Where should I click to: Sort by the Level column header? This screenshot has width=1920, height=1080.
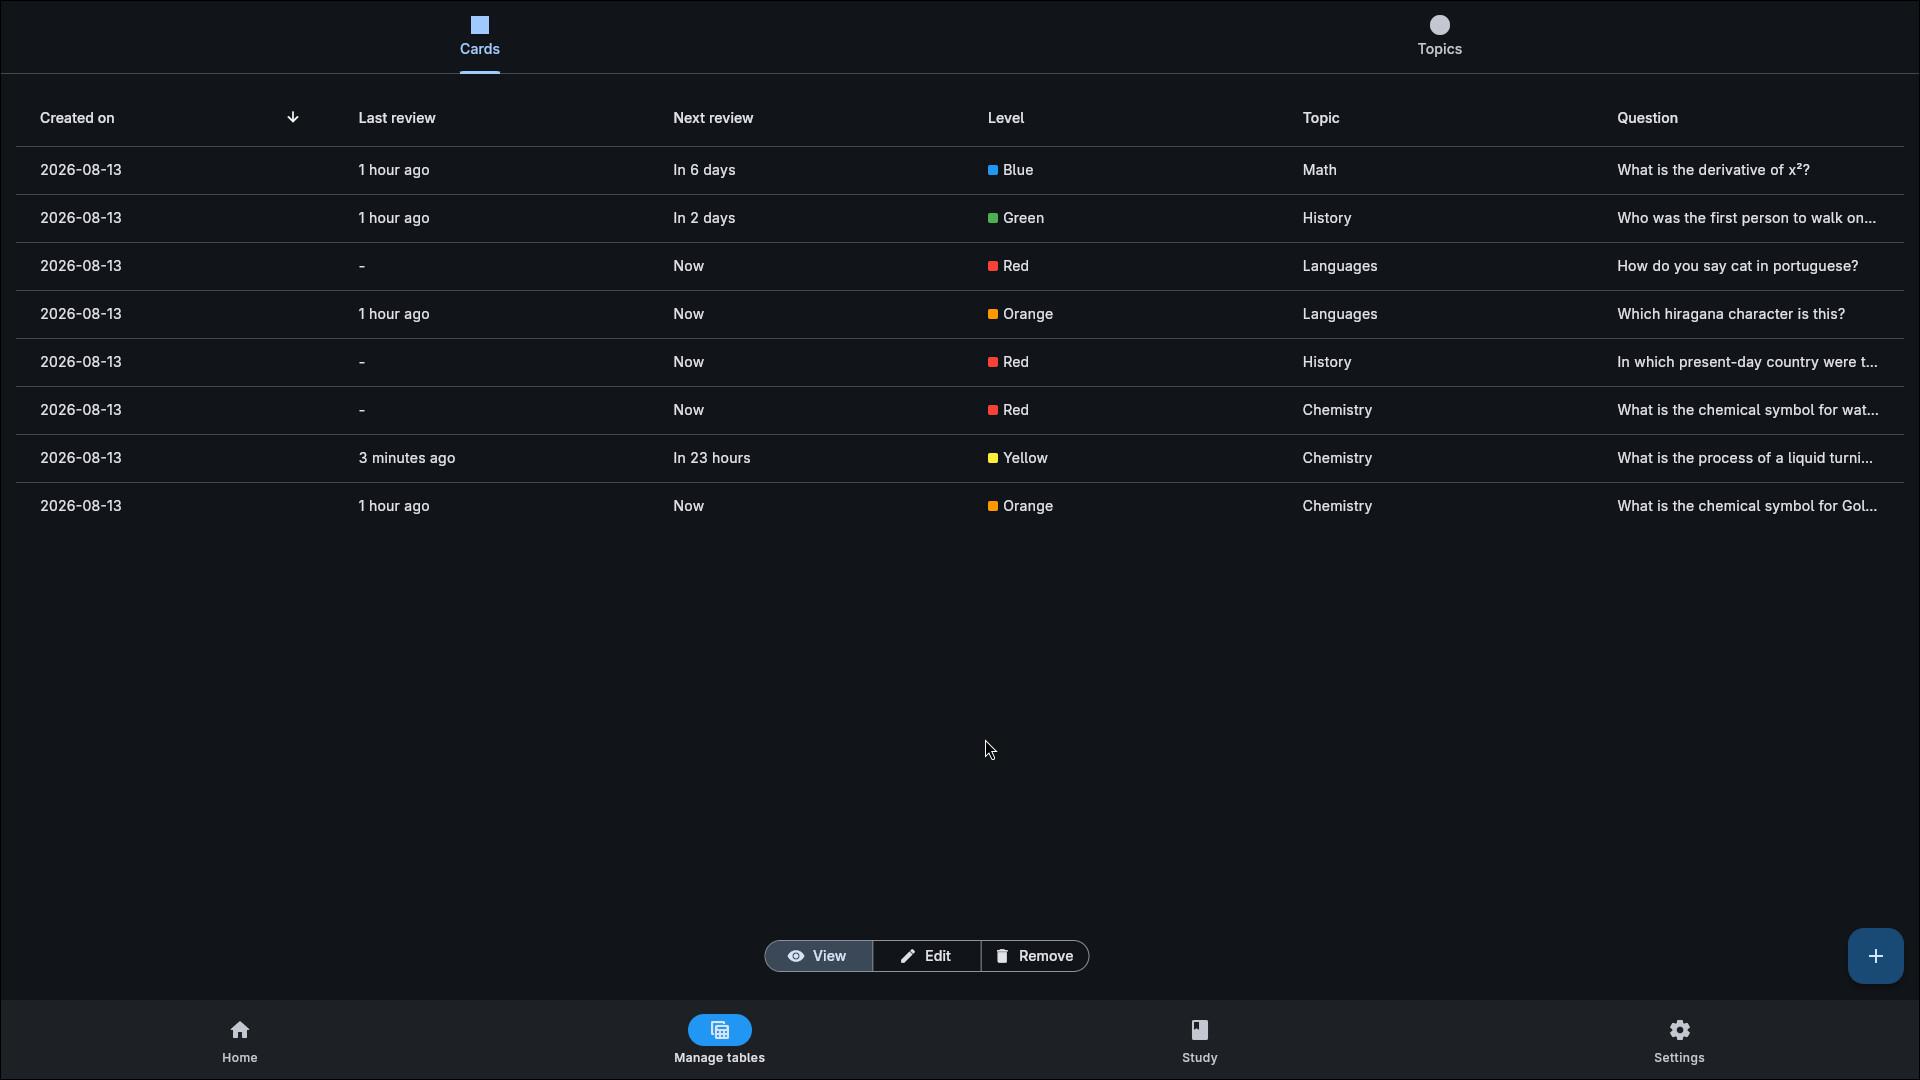(1006, 118)
